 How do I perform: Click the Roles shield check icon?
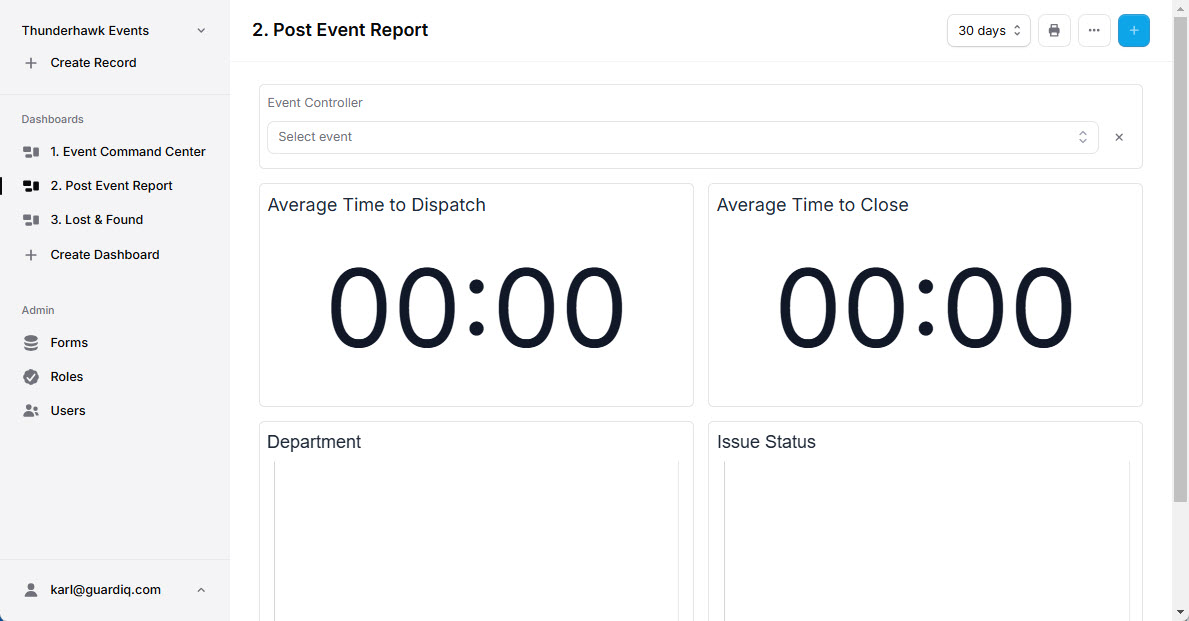(x=31, y=377)
